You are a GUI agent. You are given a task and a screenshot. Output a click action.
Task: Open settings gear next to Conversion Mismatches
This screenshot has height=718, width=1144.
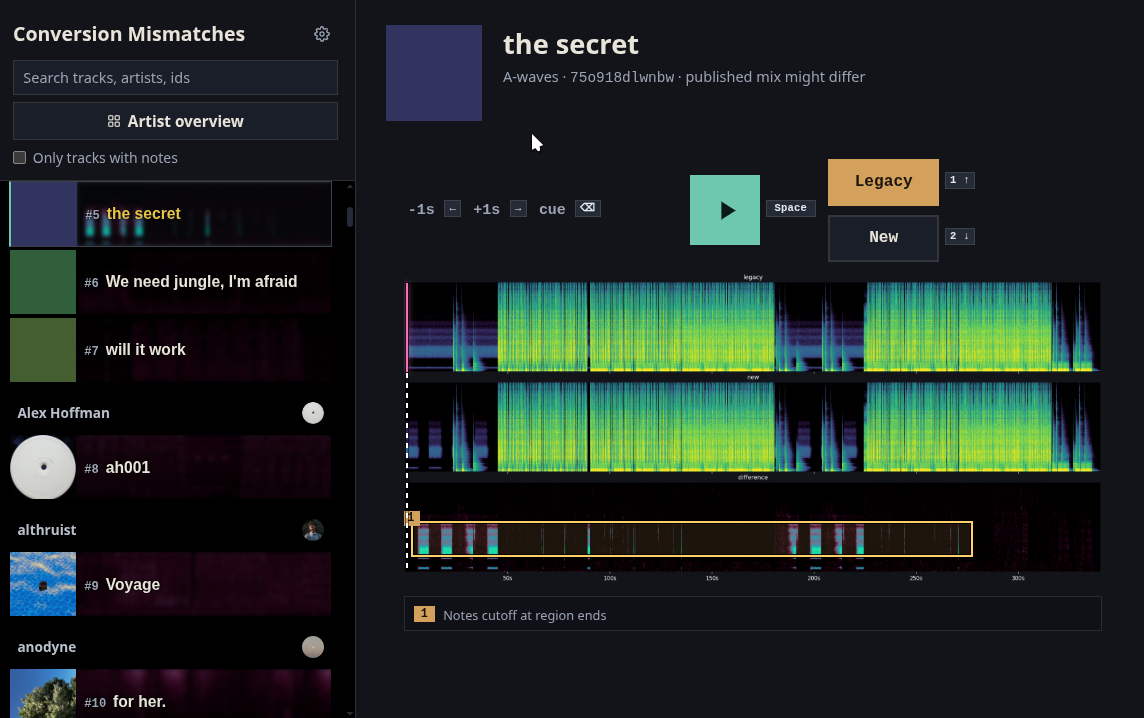pos(322,34)
